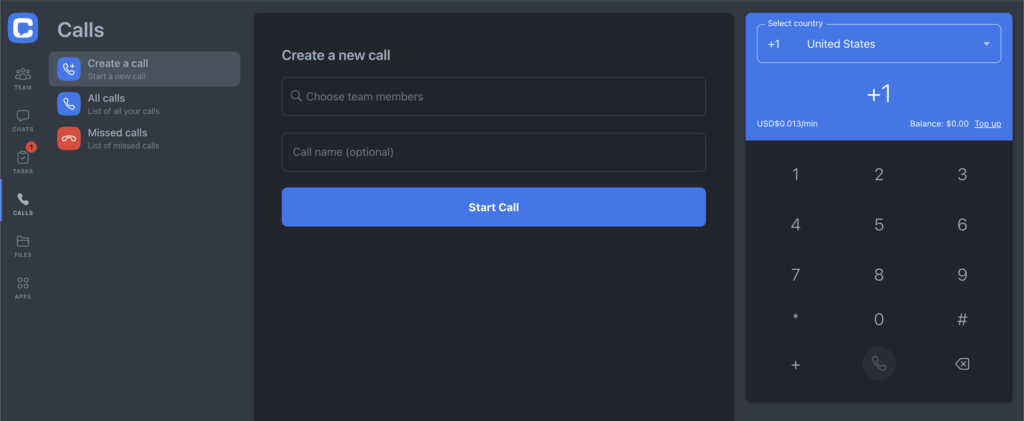Click the Choose team members search field

pyautogui.click(x=494, y=97)
